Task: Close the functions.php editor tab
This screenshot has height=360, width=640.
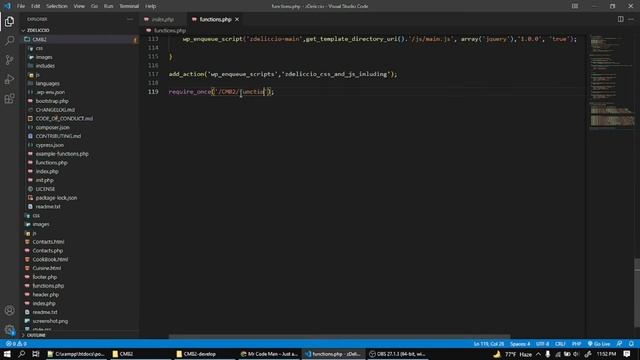Action: click(x=237, y=19)
